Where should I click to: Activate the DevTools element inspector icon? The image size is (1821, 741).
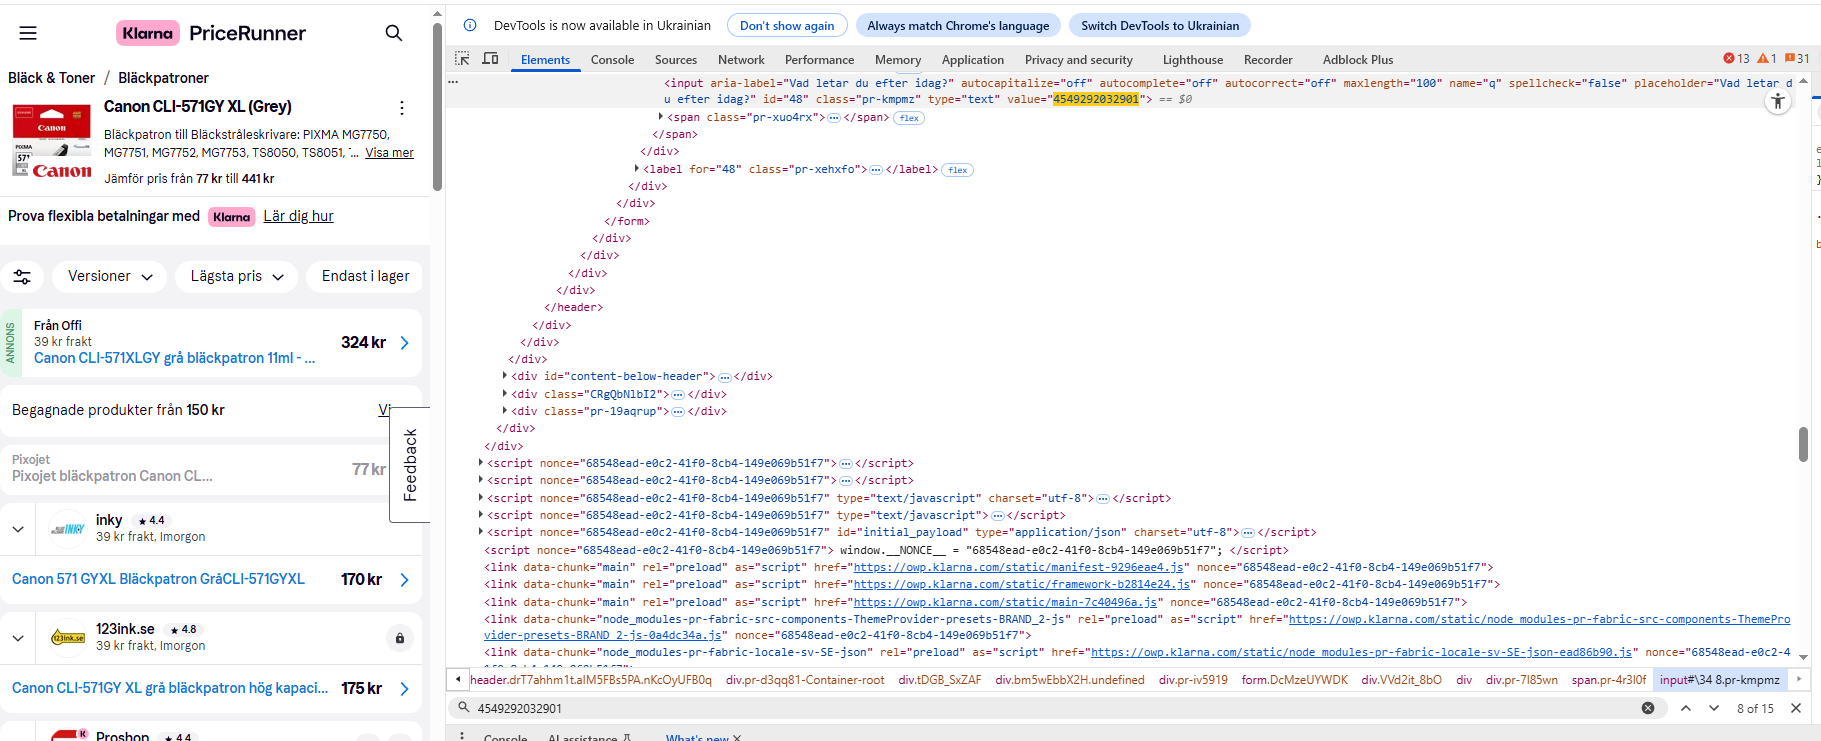(462, 59)
